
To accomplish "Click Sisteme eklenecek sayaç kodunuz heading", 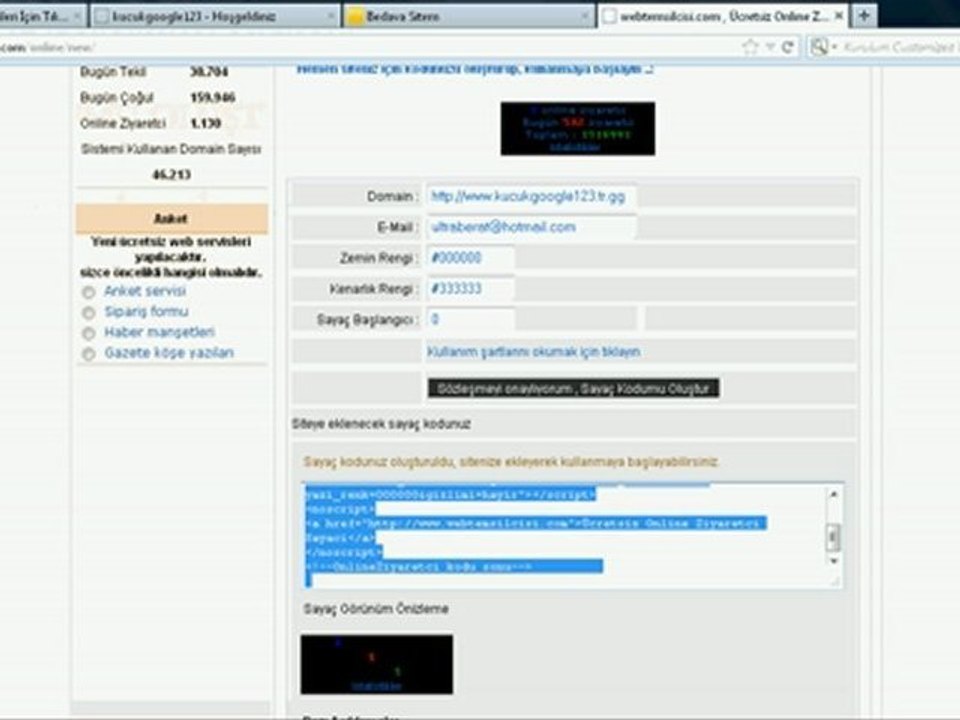I will (381, 424).
